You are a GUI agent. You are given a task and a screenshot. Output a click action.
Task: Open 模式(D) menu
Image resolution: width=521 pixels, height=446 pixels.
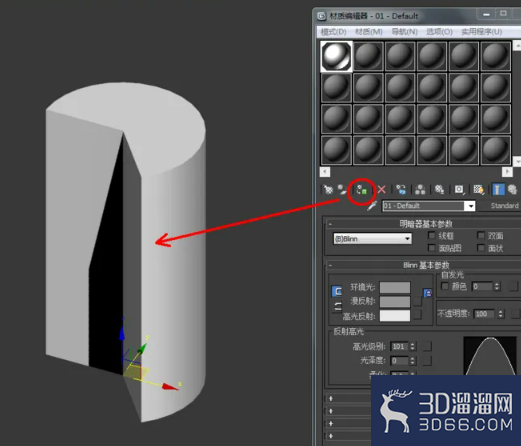[x=333, y=32]
